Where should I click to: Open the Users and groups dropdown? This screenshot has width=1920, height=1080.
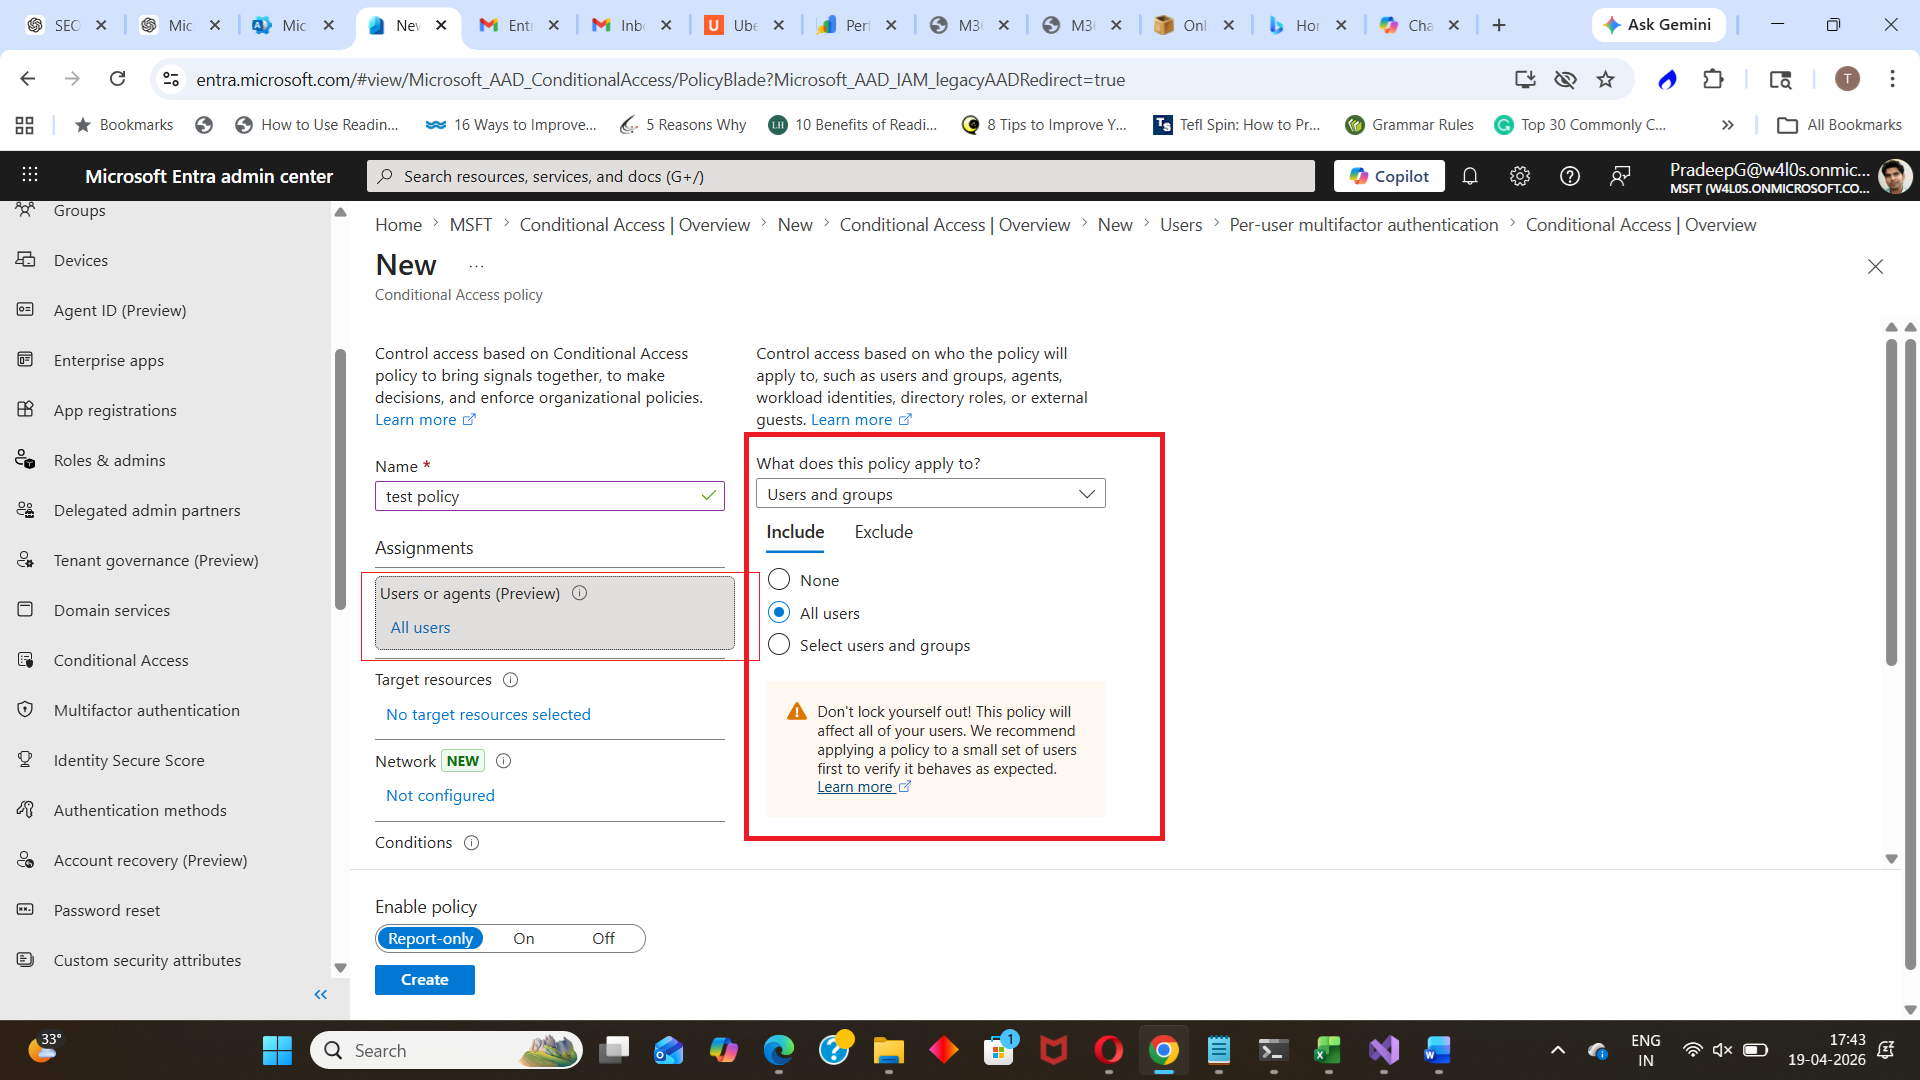tap(930, 494)
